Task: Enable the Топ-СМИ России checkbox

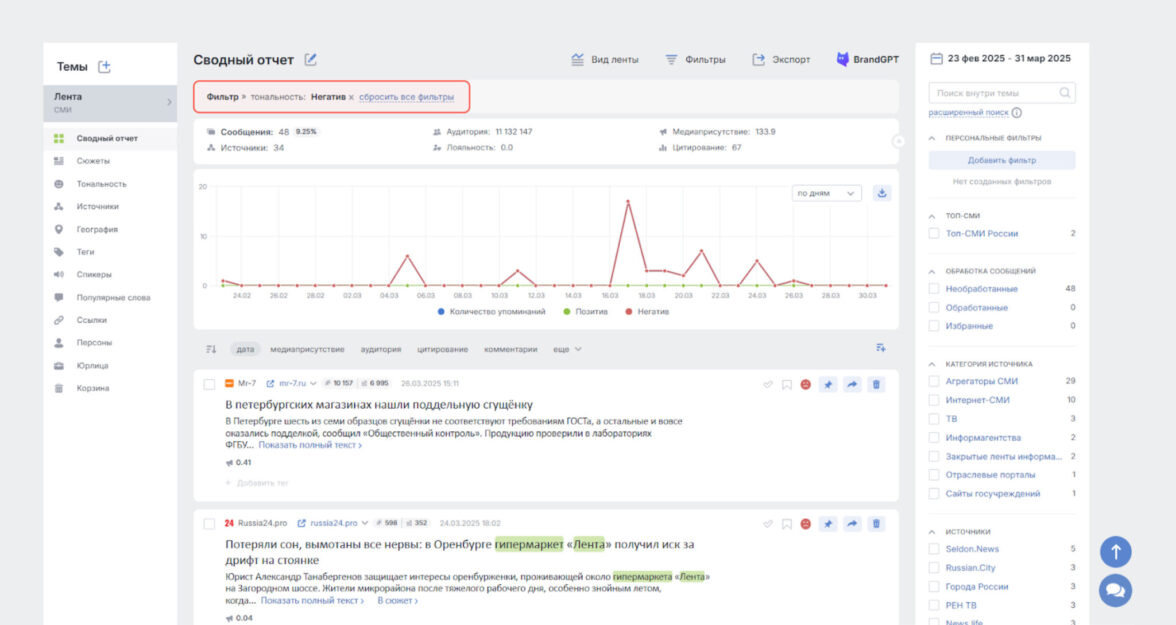Action: (x=934, y=233)
